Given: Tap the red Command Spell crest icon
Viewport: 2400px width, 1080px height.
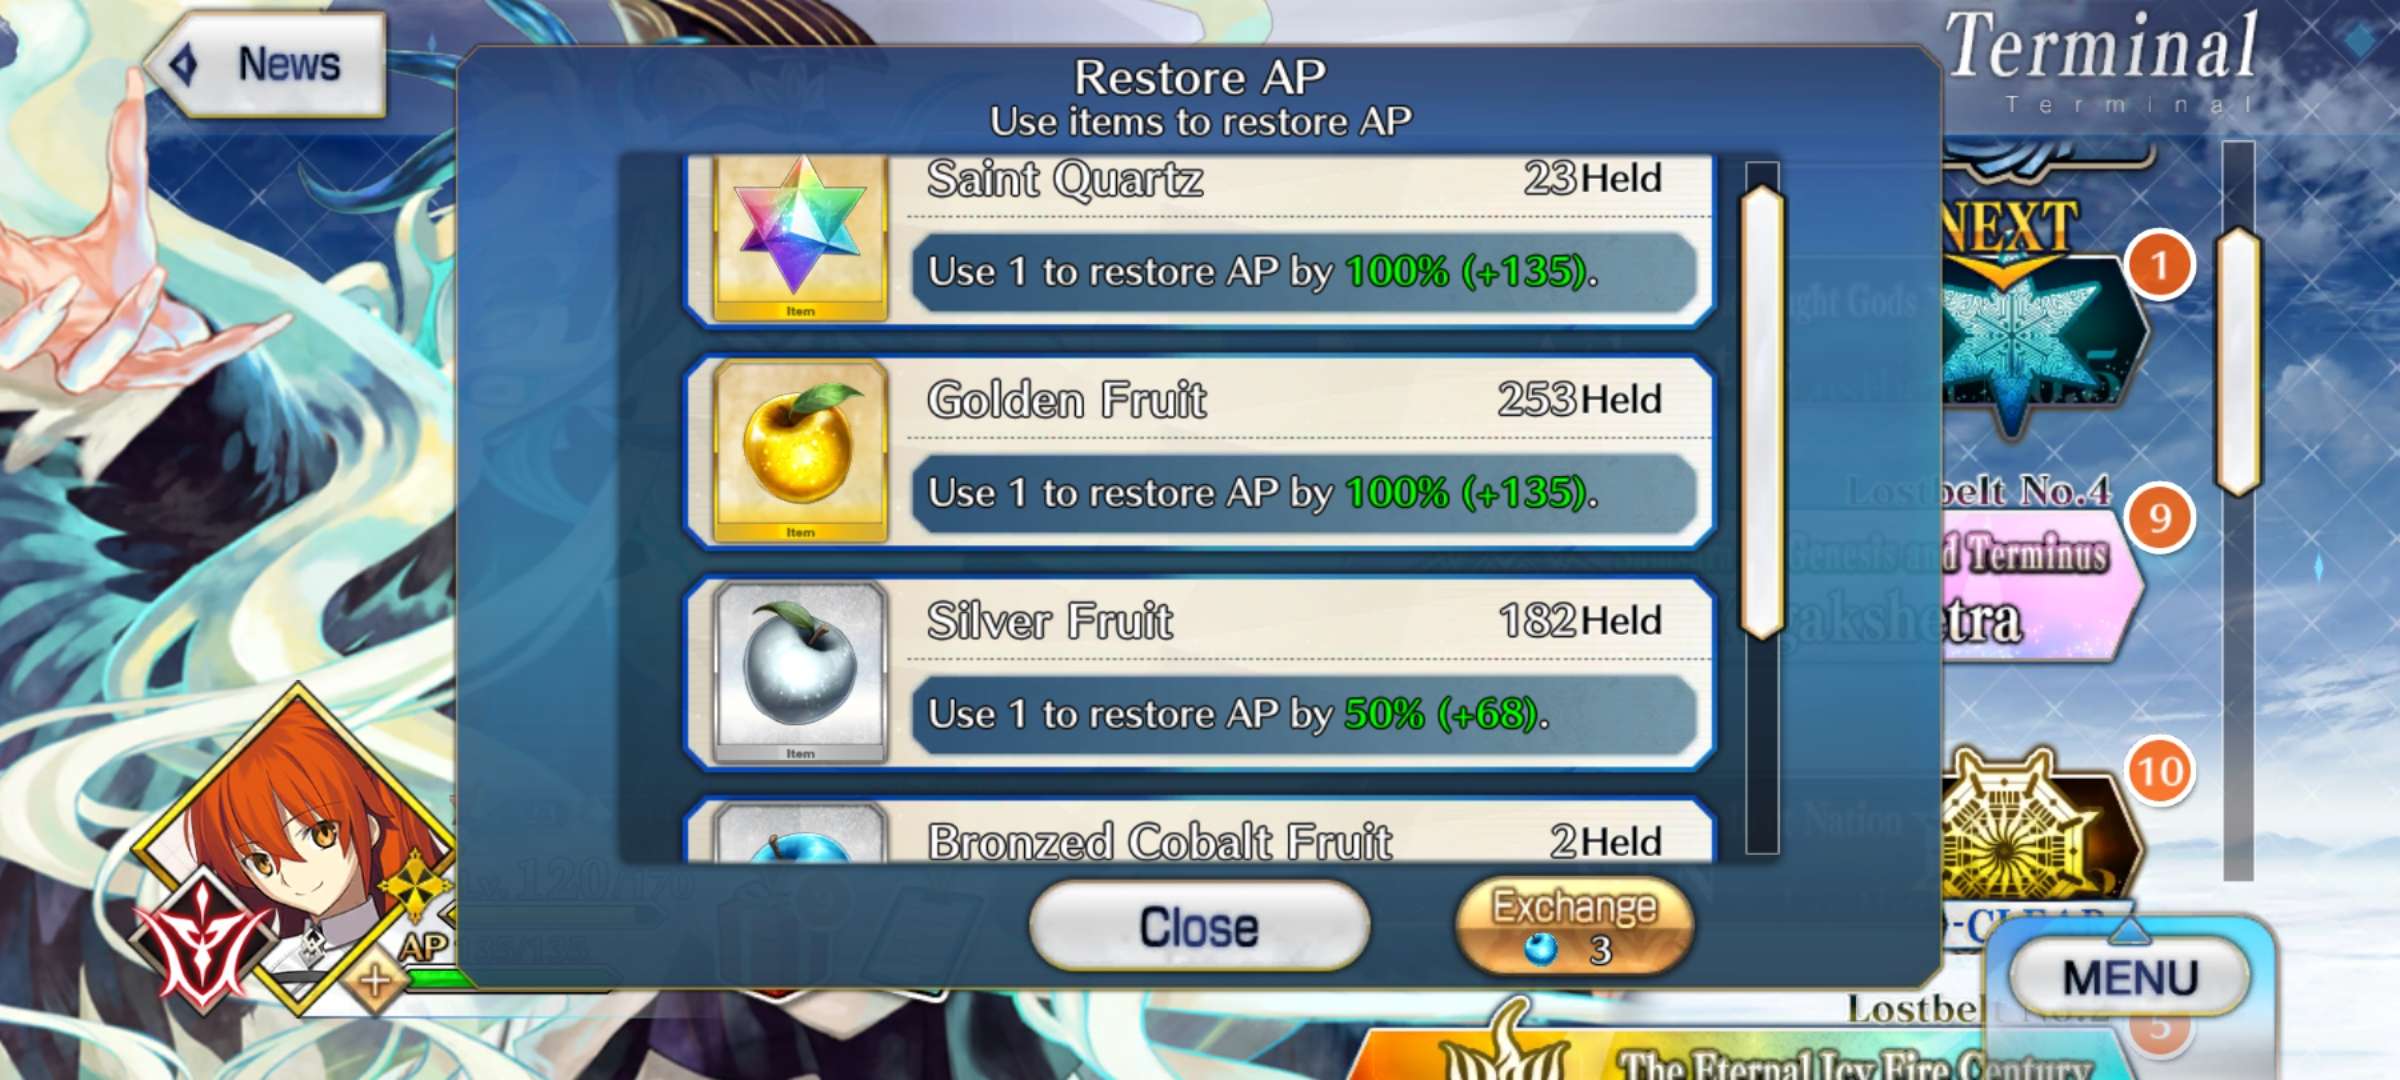Looking at the screenshot, I should click(x=203, y=942).
